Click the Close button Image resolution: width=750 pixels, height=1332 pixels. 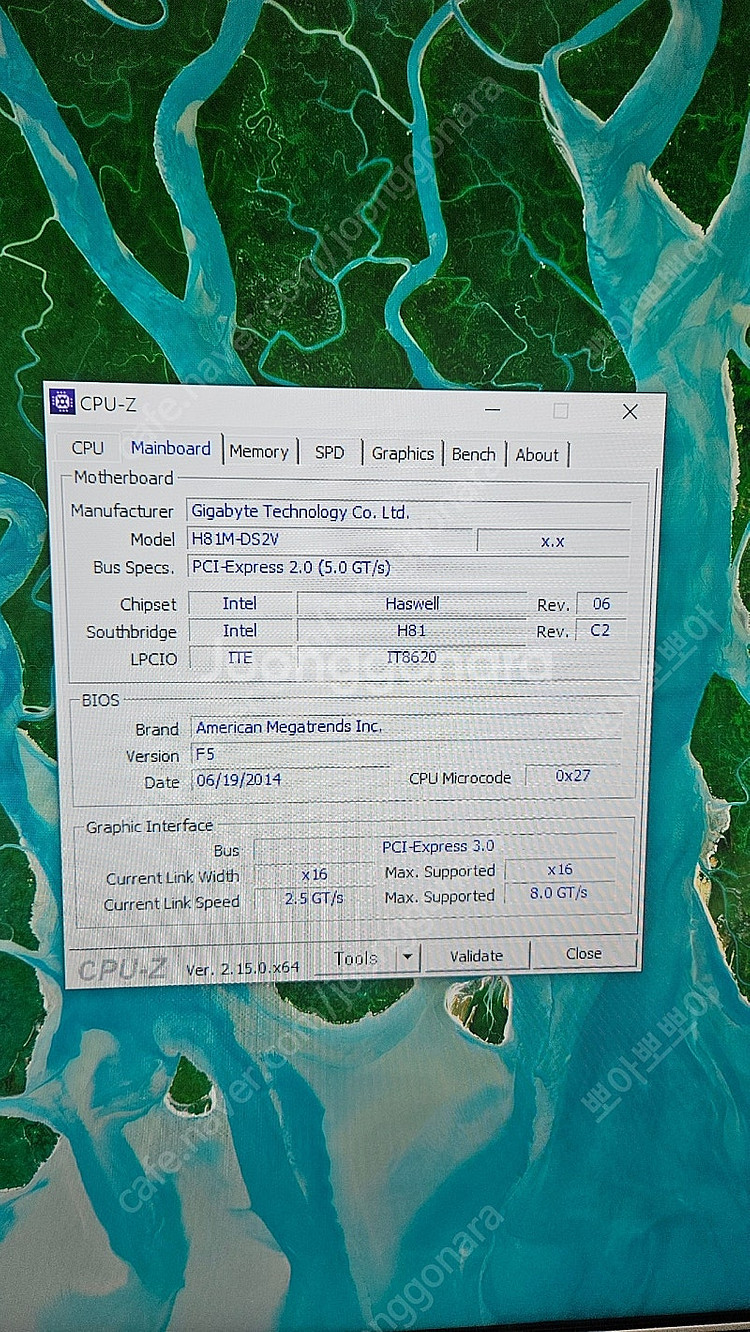(x=584, y=954)
